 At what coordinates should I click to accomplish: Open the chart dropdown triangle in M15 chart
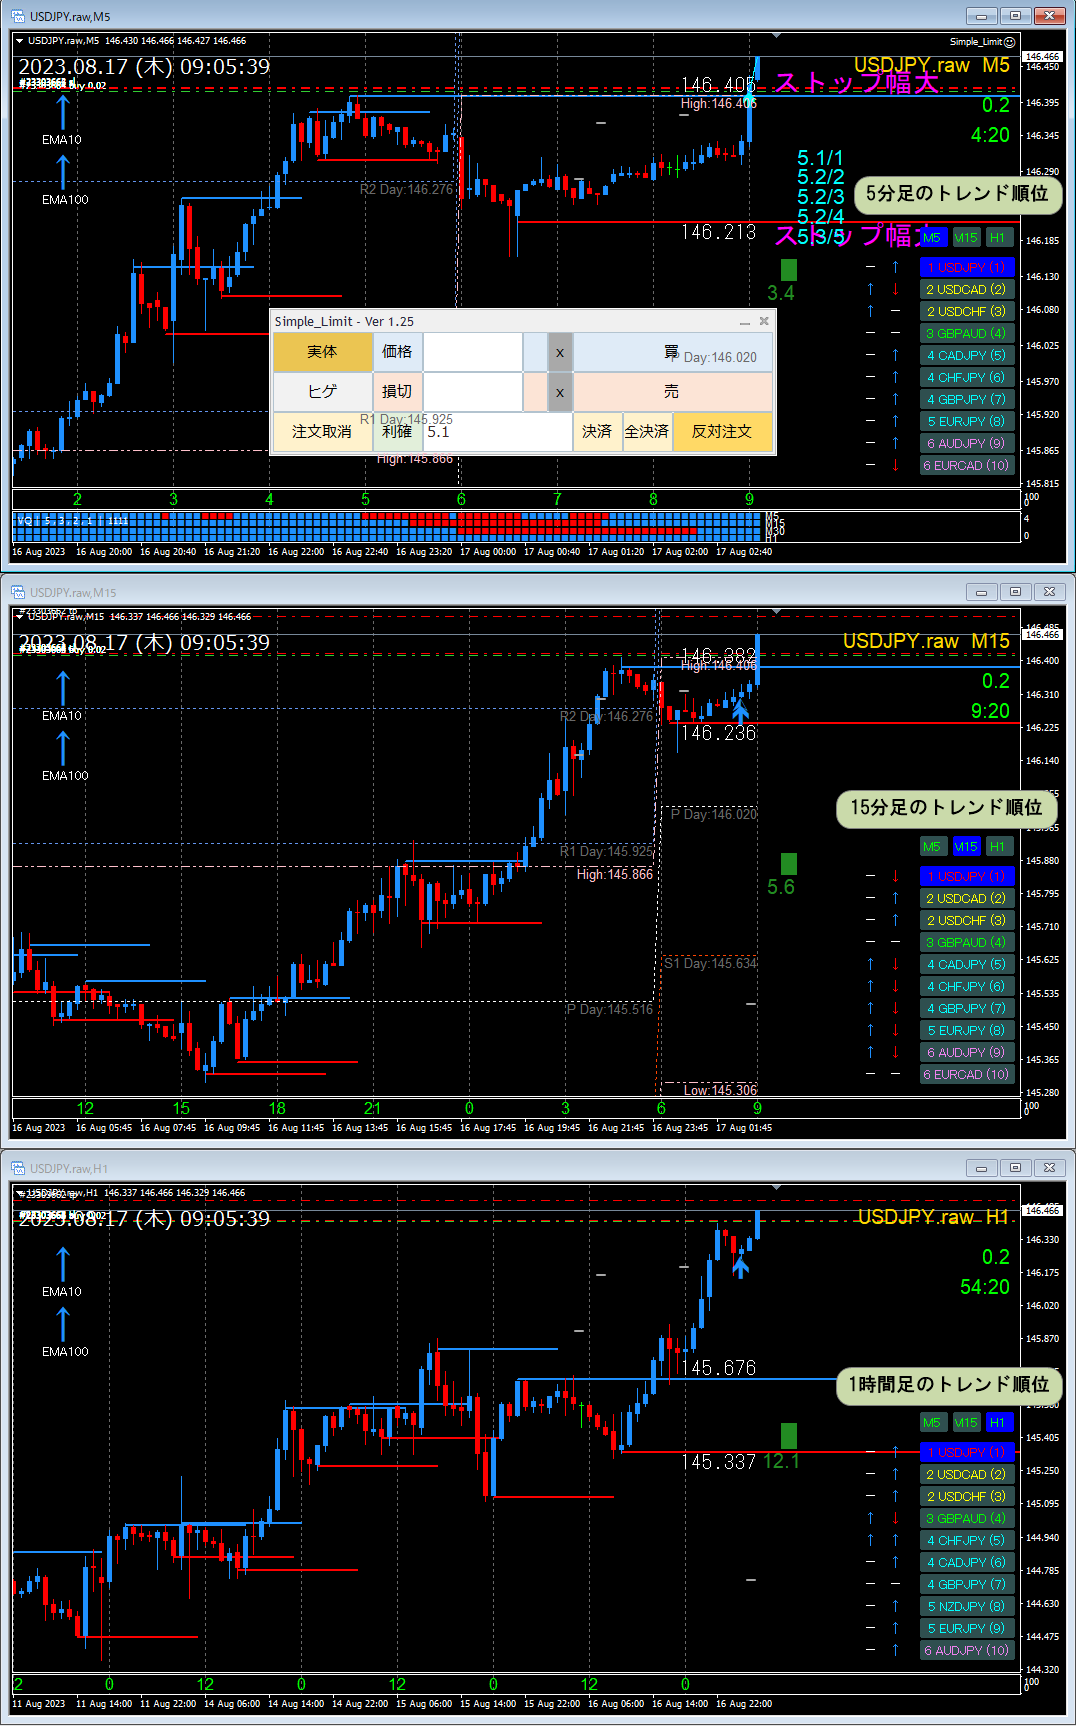pos(19,617)
